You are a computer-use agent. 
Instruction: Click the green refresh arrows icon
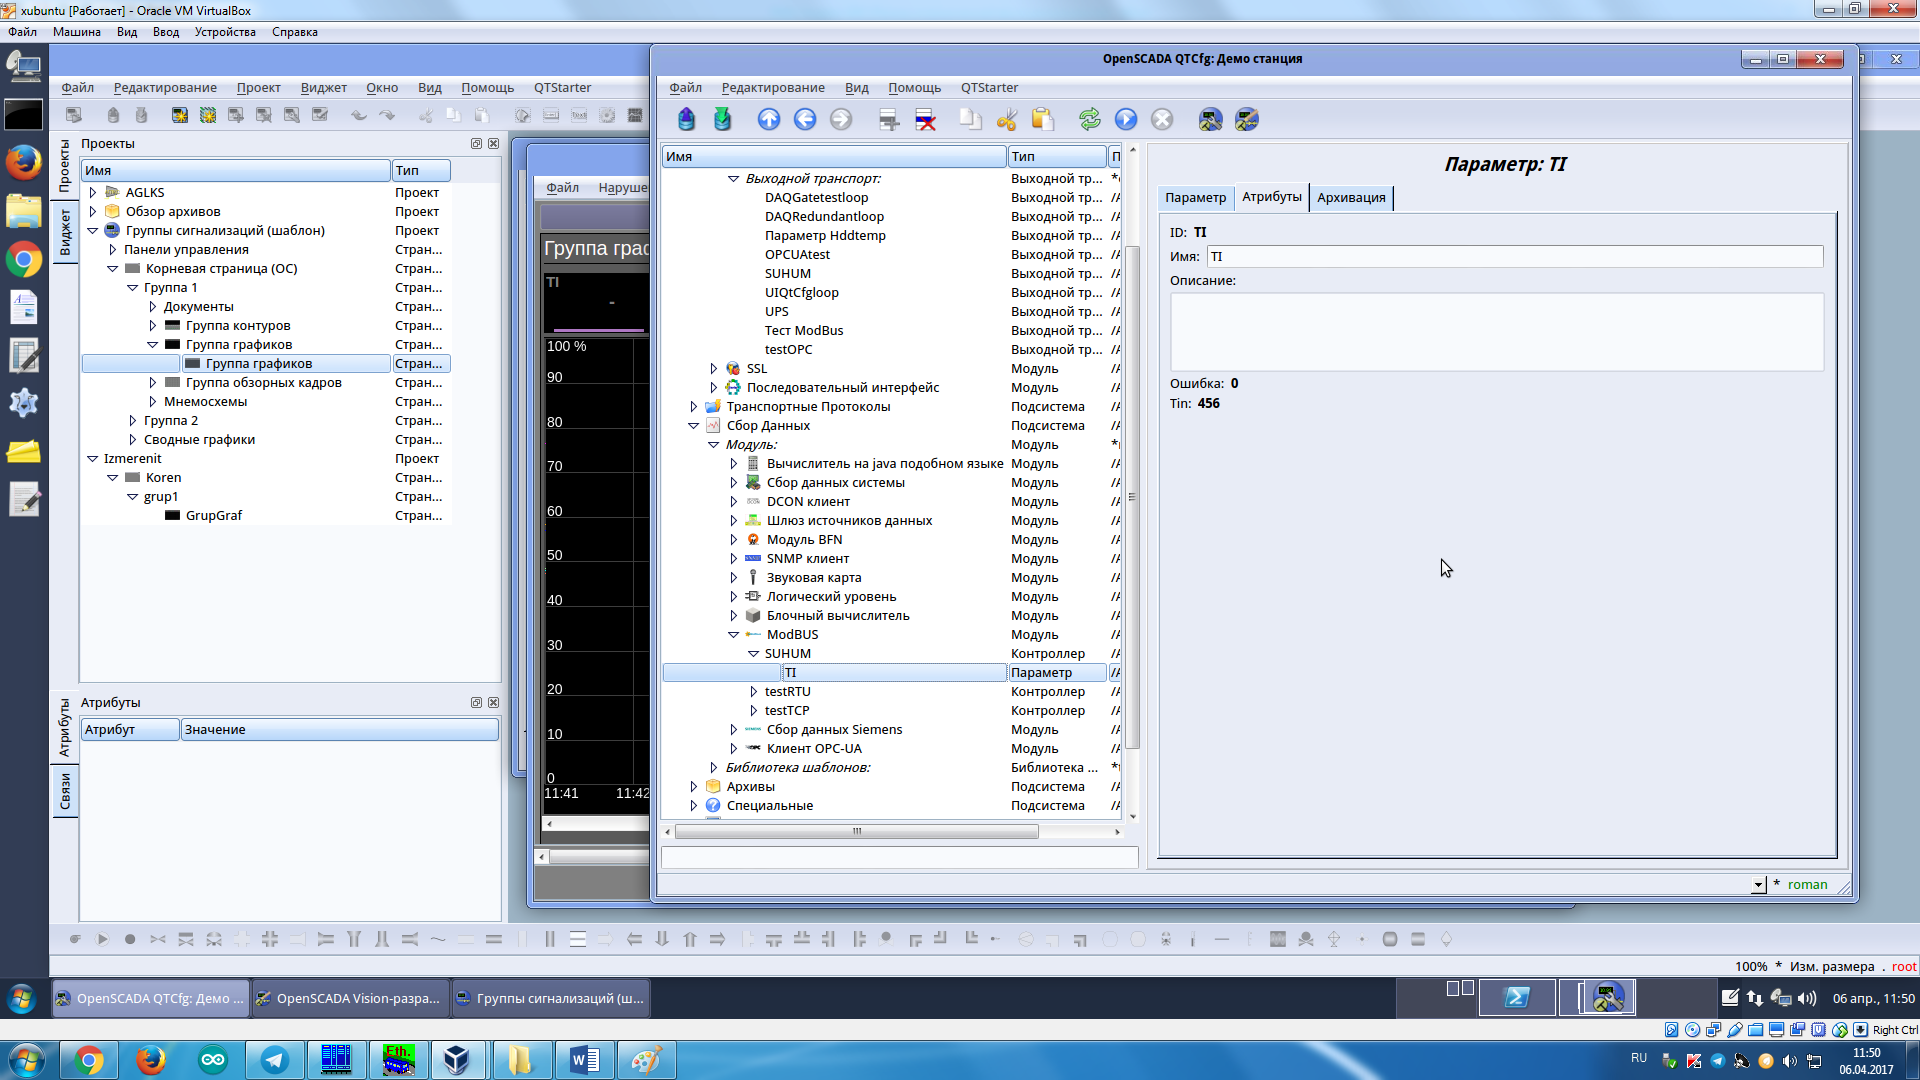pyautogui.click(x=1089, y=120)
